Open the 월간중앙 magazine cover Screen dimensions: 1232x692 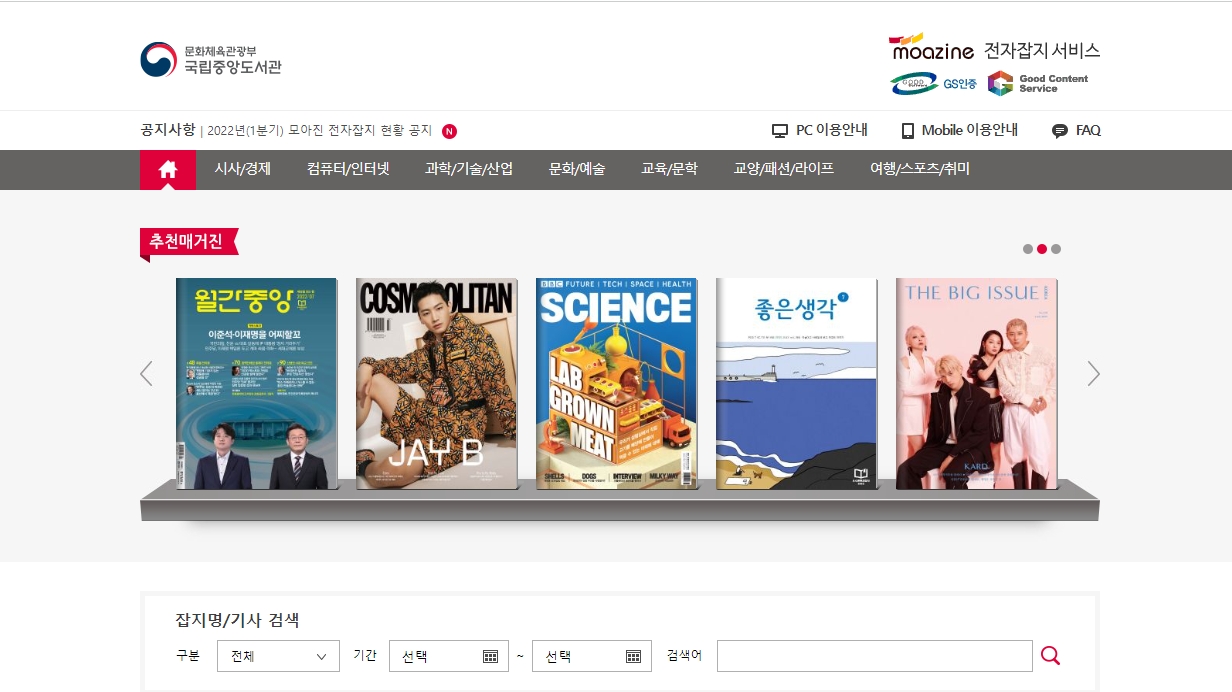click(x=257, y=384)
